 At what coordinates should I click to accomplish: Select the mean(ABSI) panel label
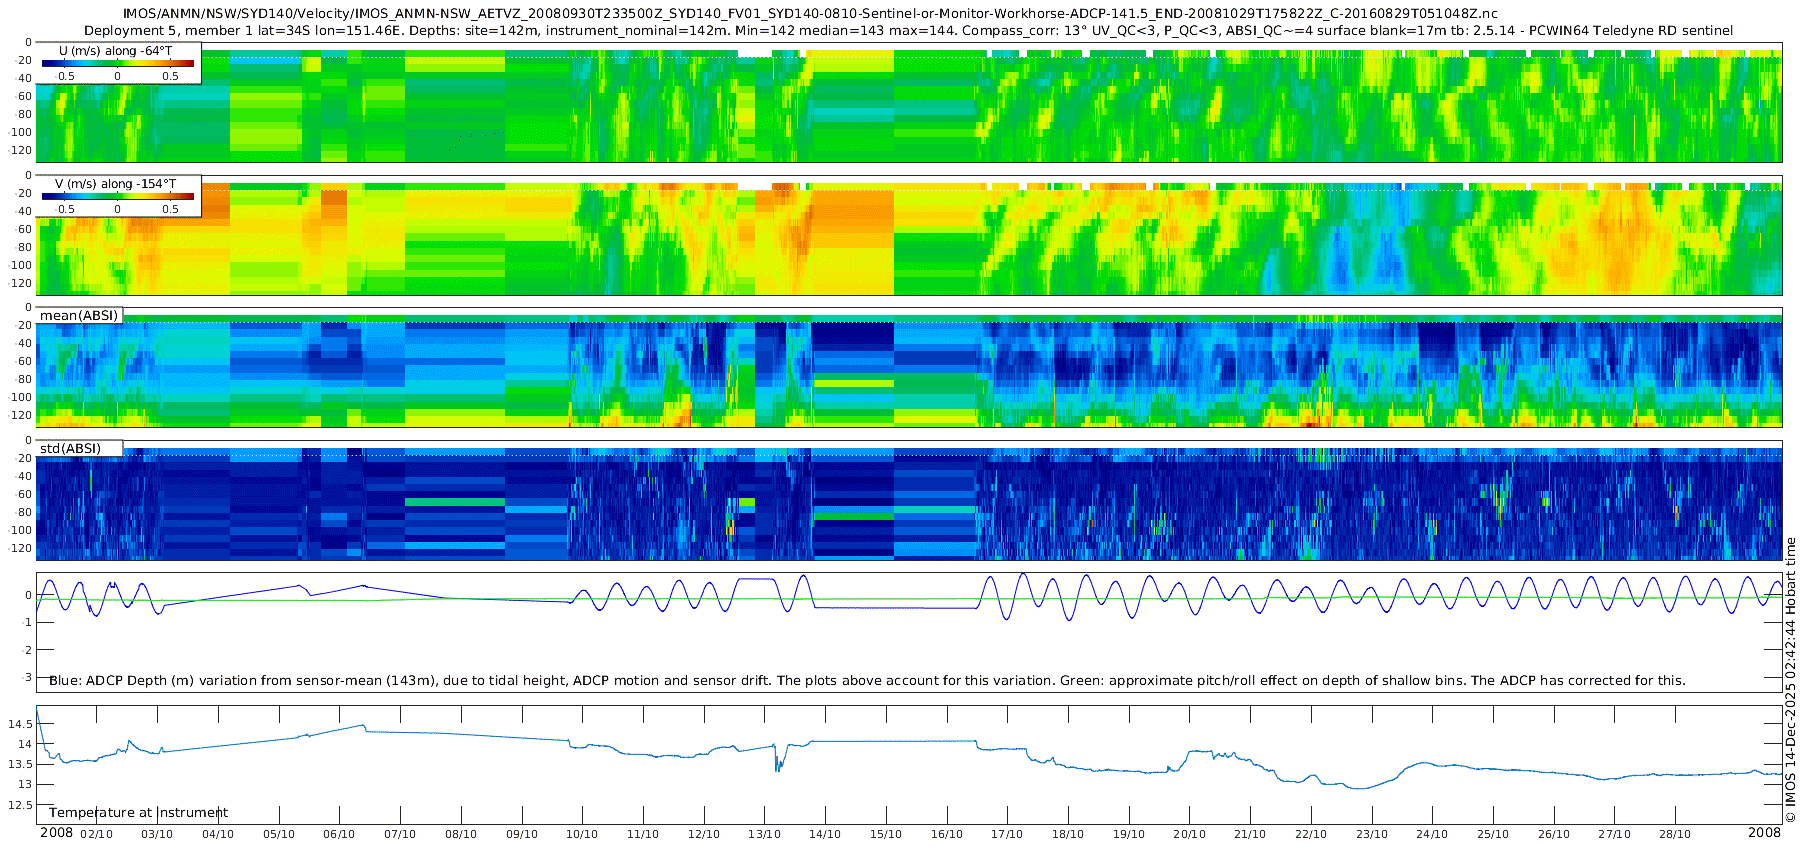(x=79, y=315)
